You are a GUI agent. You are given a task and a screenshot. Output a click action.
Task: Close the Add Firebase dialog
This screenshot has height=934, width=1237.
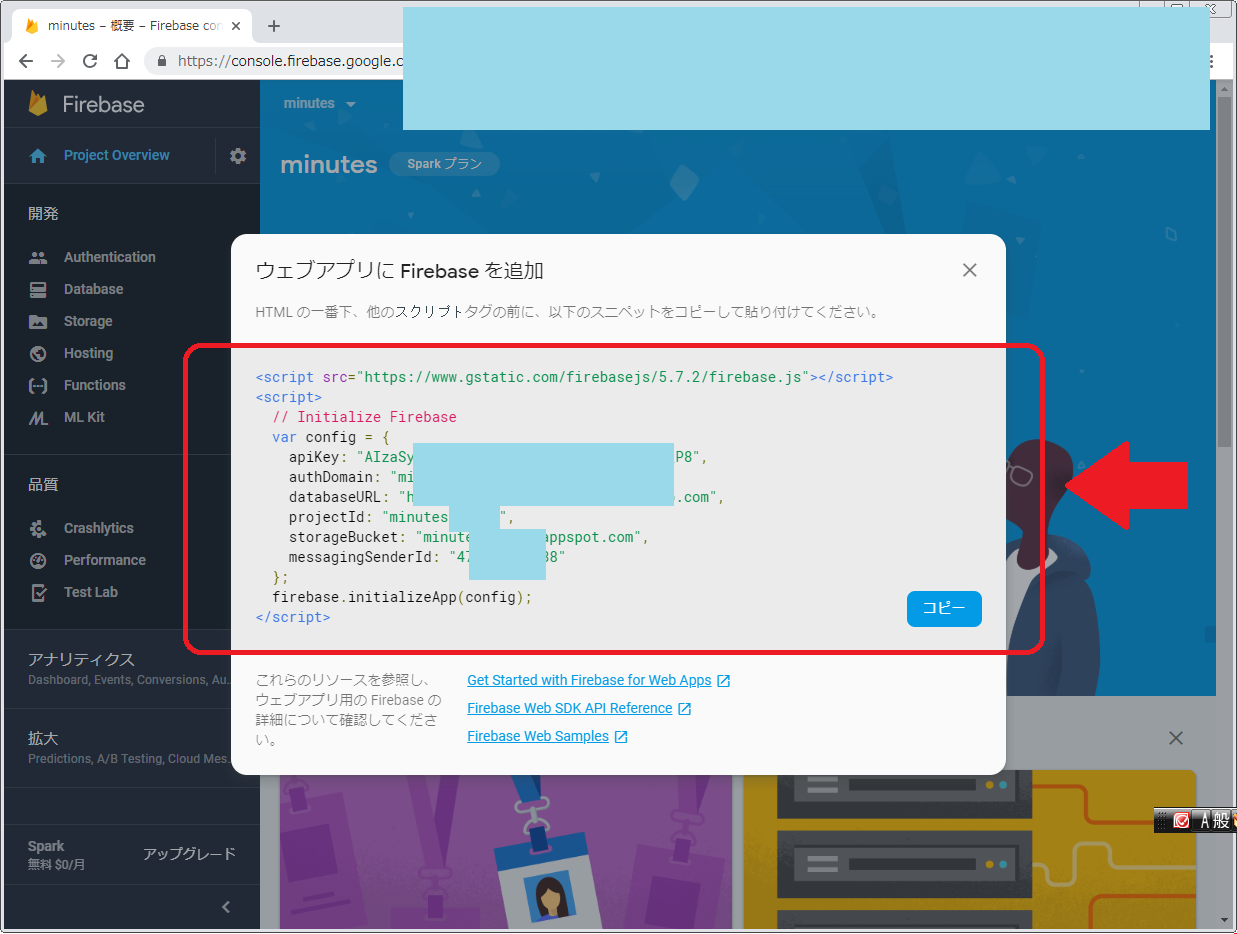point(968,270)
